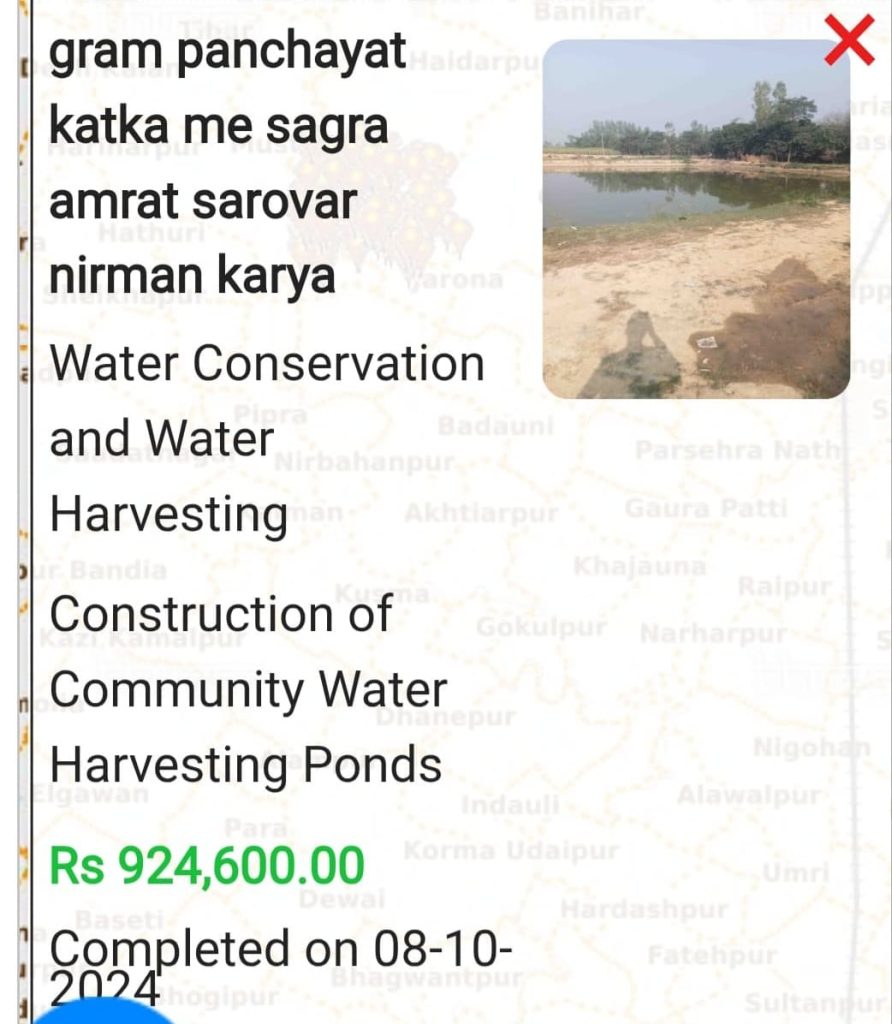Image resolution: width=892 pixels, height=1024 pixels.
Task: Click the Parsehra Nath map label
Action: coord(739,451)
